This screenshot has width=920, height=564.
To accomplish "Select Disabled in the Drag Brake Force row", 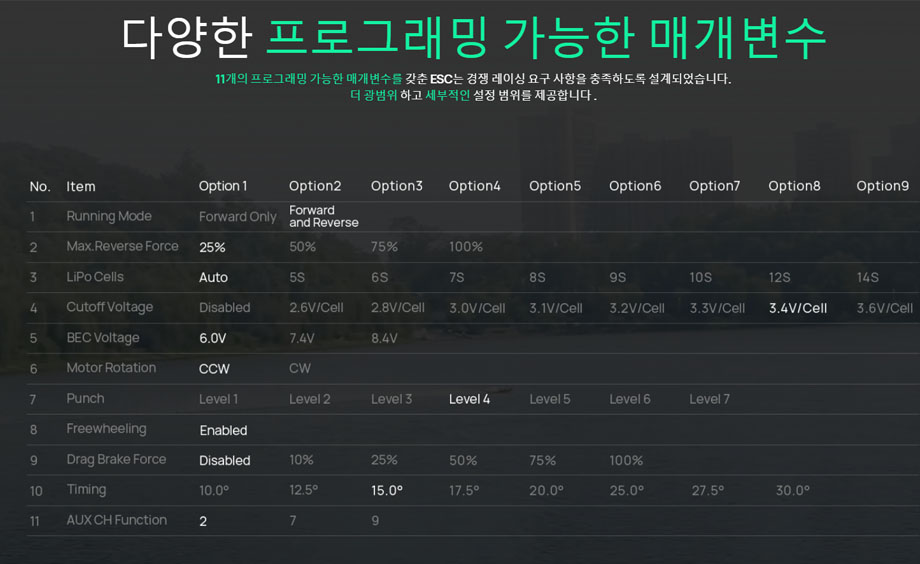I will 225,460.
